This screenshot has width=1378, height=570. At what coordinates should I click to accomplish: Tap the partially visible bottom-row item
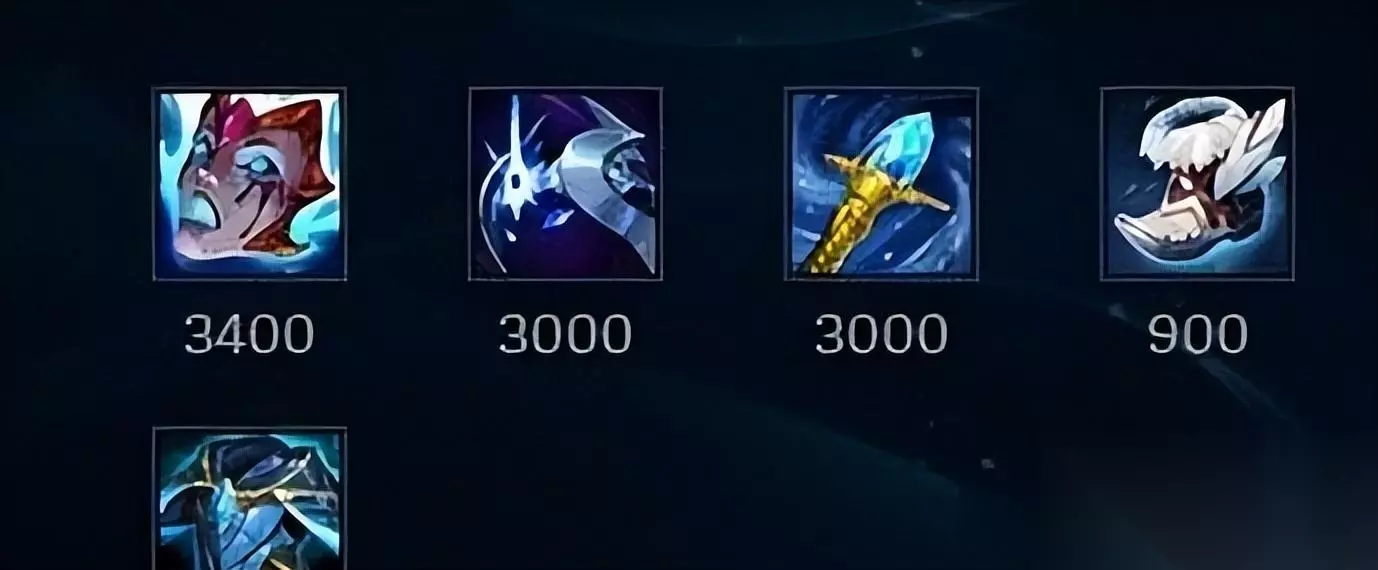[249, 499]
